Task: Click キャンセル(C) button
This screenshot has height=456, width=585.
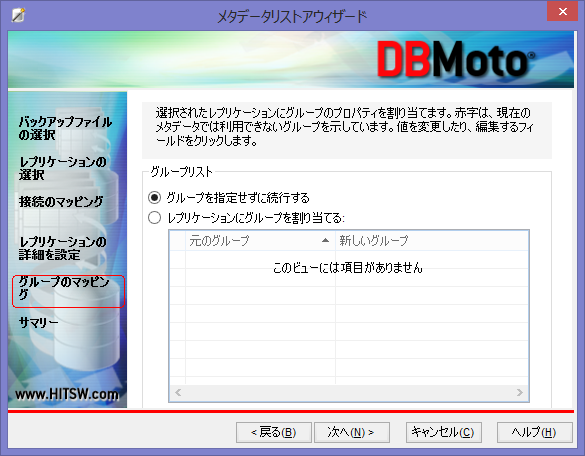Action: click(444, 432)
